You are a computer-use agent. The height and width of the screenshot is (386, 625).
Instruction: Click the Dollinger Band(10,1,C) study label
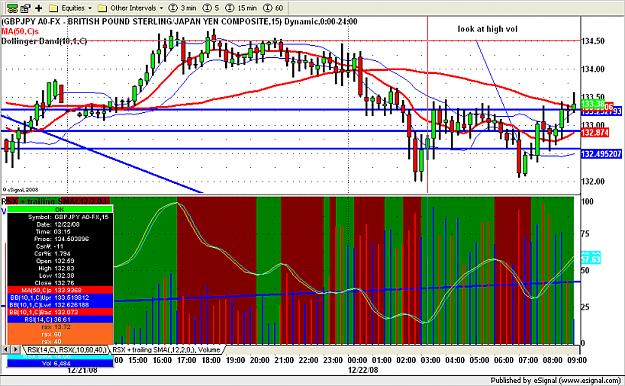coord(44,41)
